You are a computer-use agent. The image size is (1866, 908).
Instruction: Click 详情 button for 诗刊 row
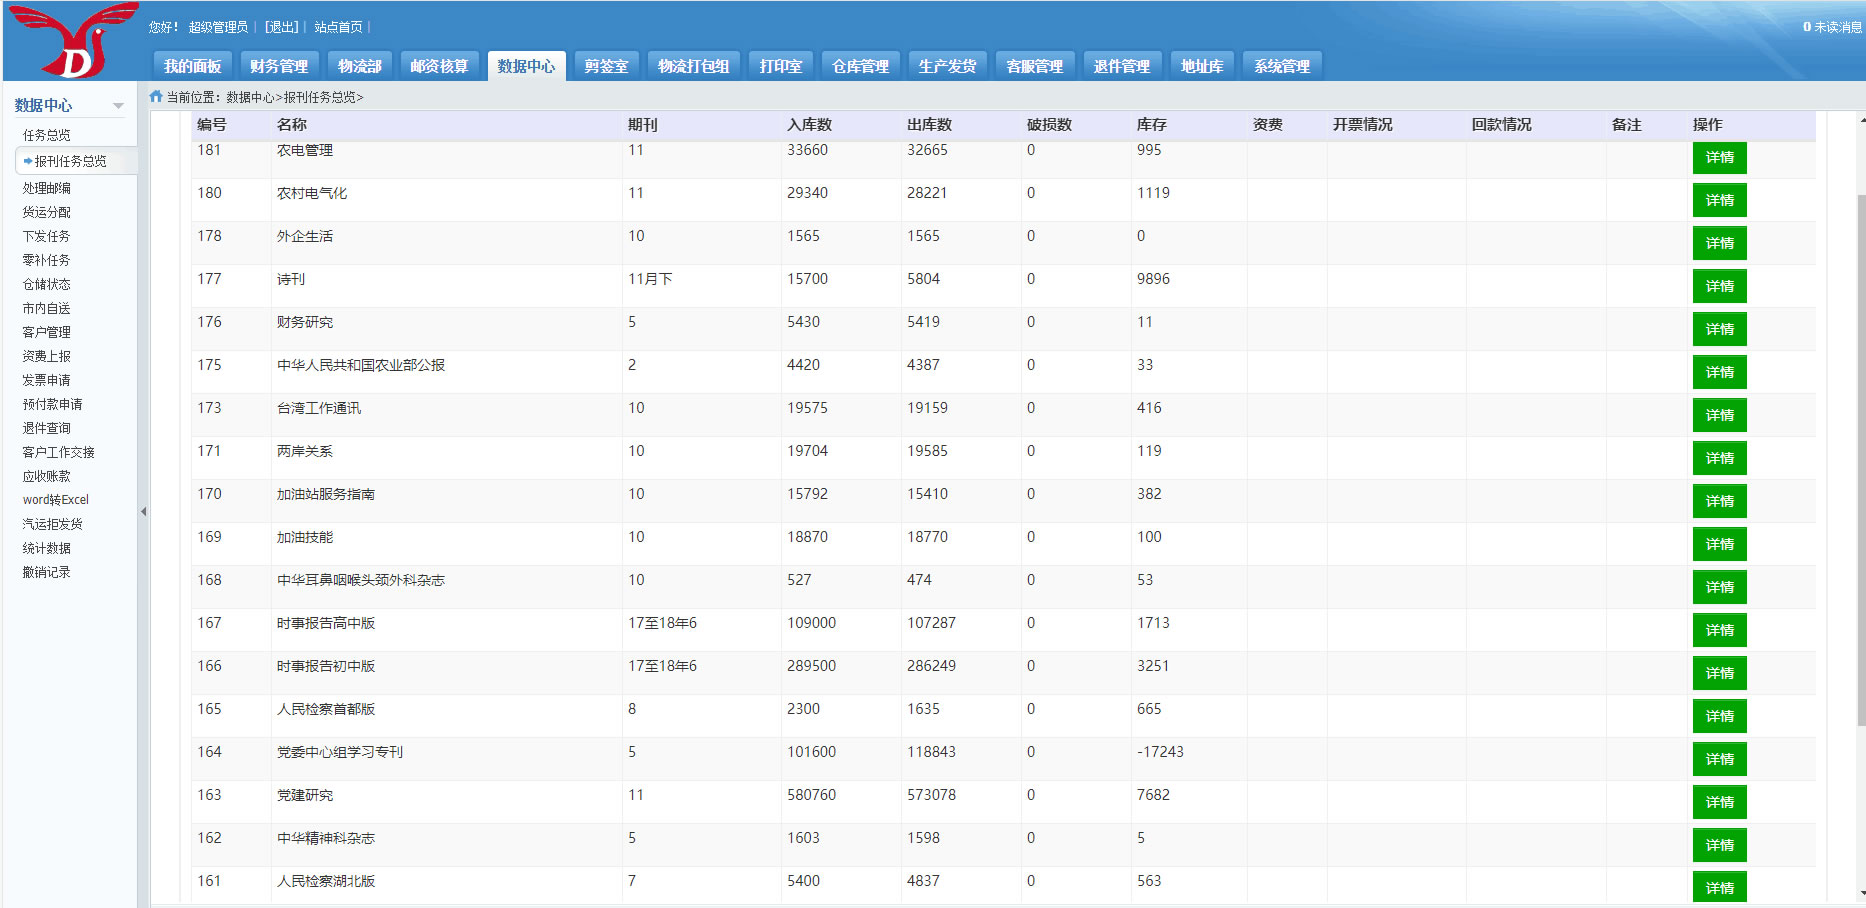(1719, 287)
